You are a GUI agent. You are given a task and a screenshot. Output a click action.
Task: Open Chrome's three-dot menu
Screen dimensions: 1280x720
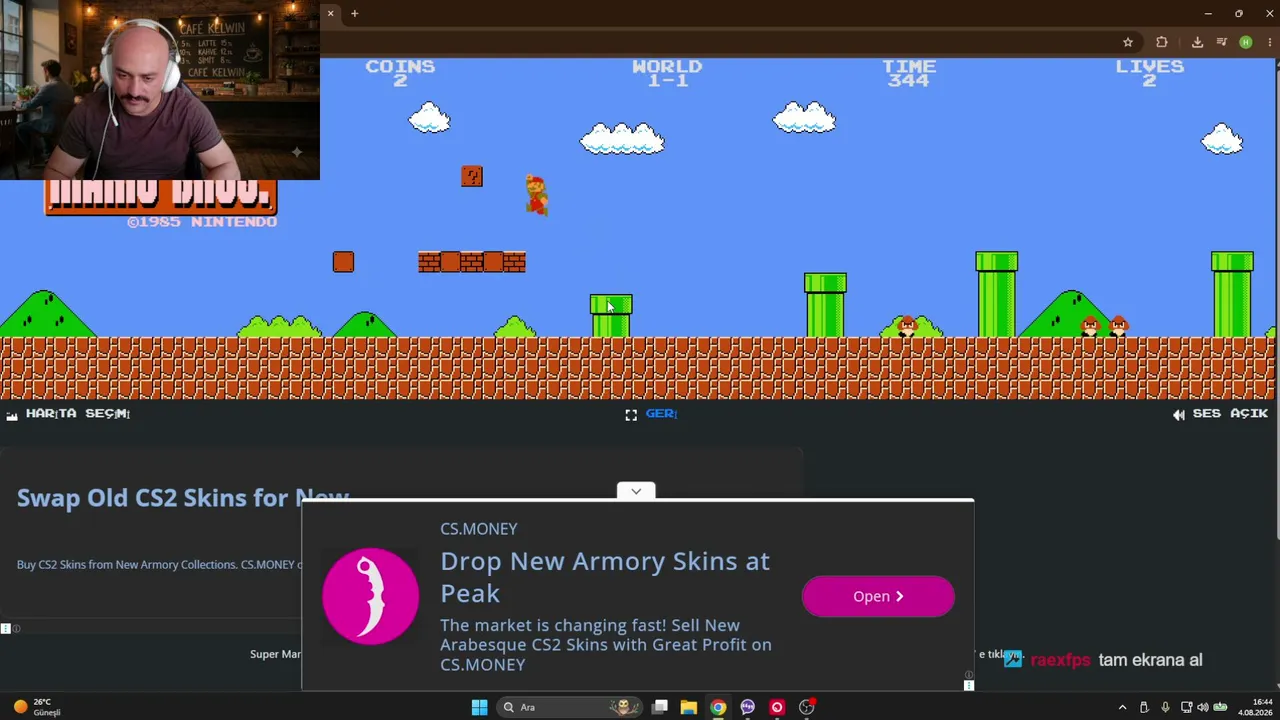pyautogui.click(x=1269, y=42)
